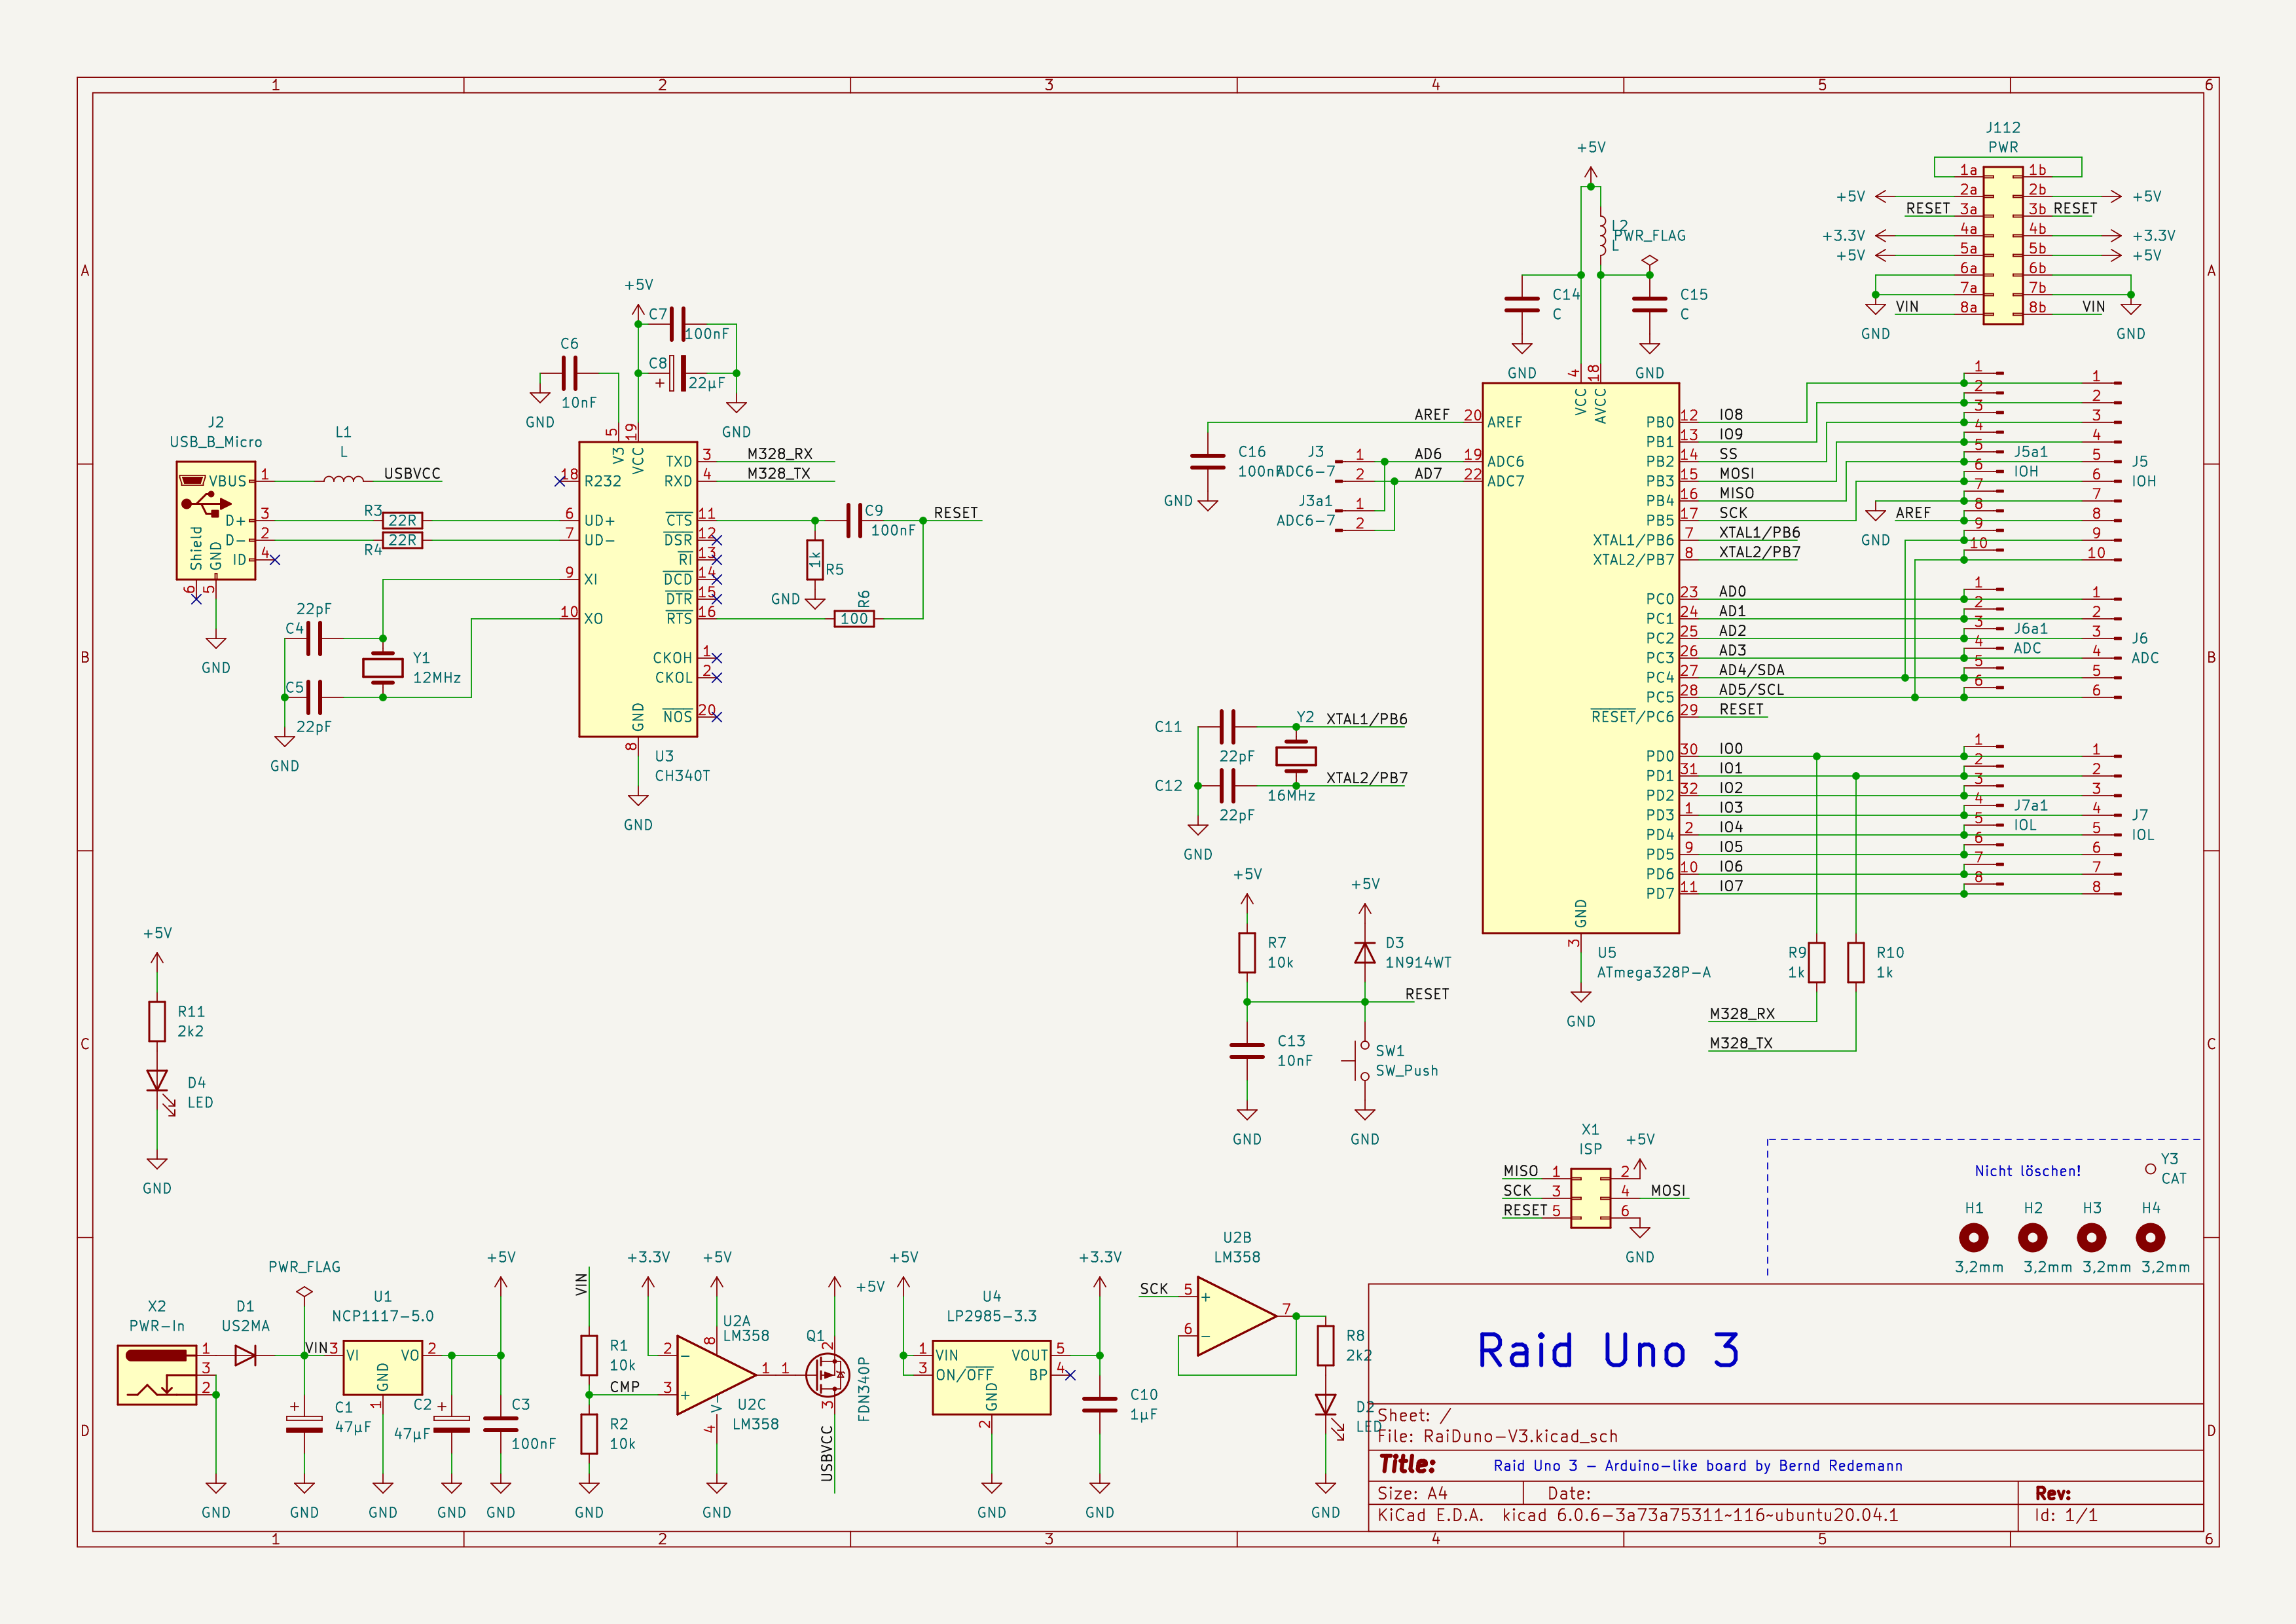The image size is (2296, 1624).
Task: Click the D4 LED symbol
Action: (x=157, y=1081)
